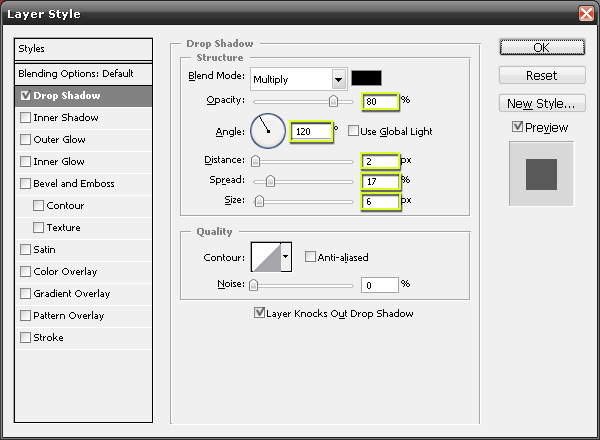Close the Layer Style dialog
This screenshot has width=600, height=440.
pyautogui.click(x=586, y=14)
